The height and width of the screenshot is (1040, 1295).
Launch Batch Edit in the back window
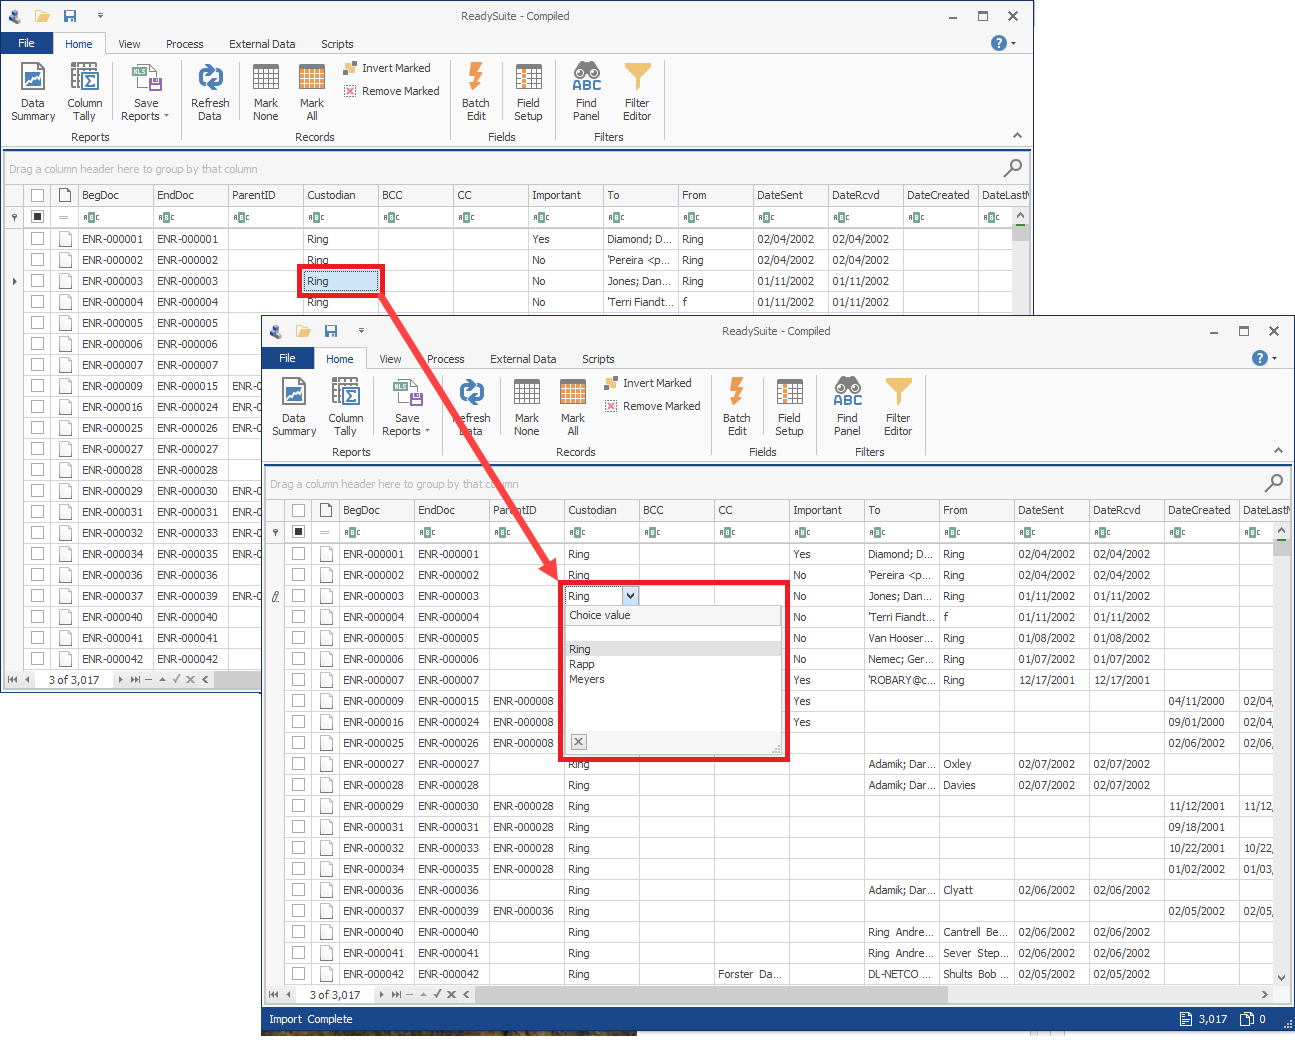point(476,92)
